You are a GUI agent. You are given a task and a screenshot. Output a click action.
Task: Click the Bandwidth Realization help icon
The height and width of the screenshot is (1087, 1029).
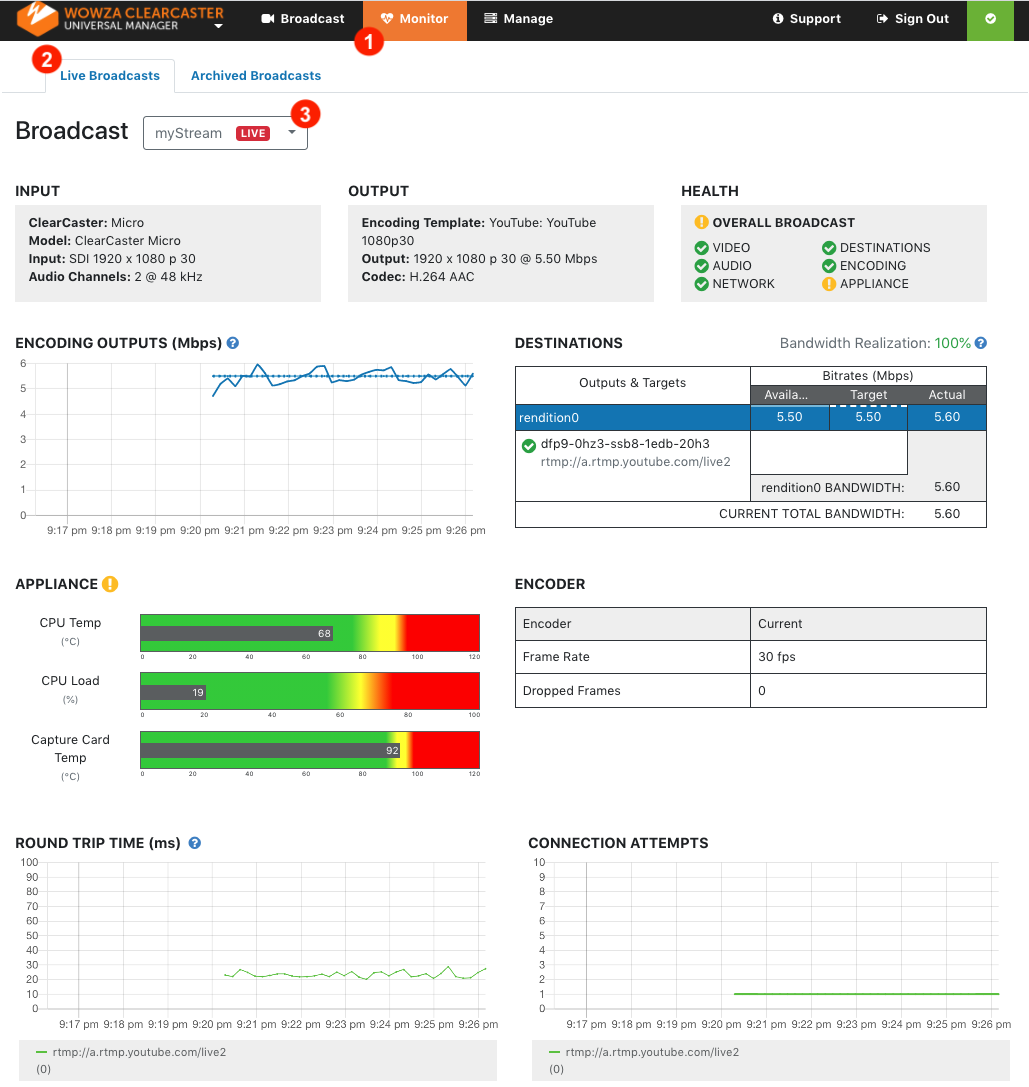pyautogui.click(x=980, y=342)
